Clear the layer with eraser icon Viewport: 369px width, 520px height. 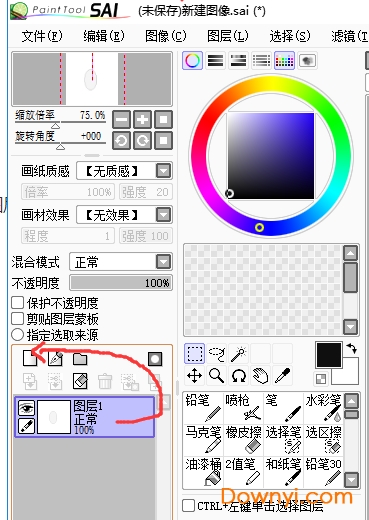80,381
